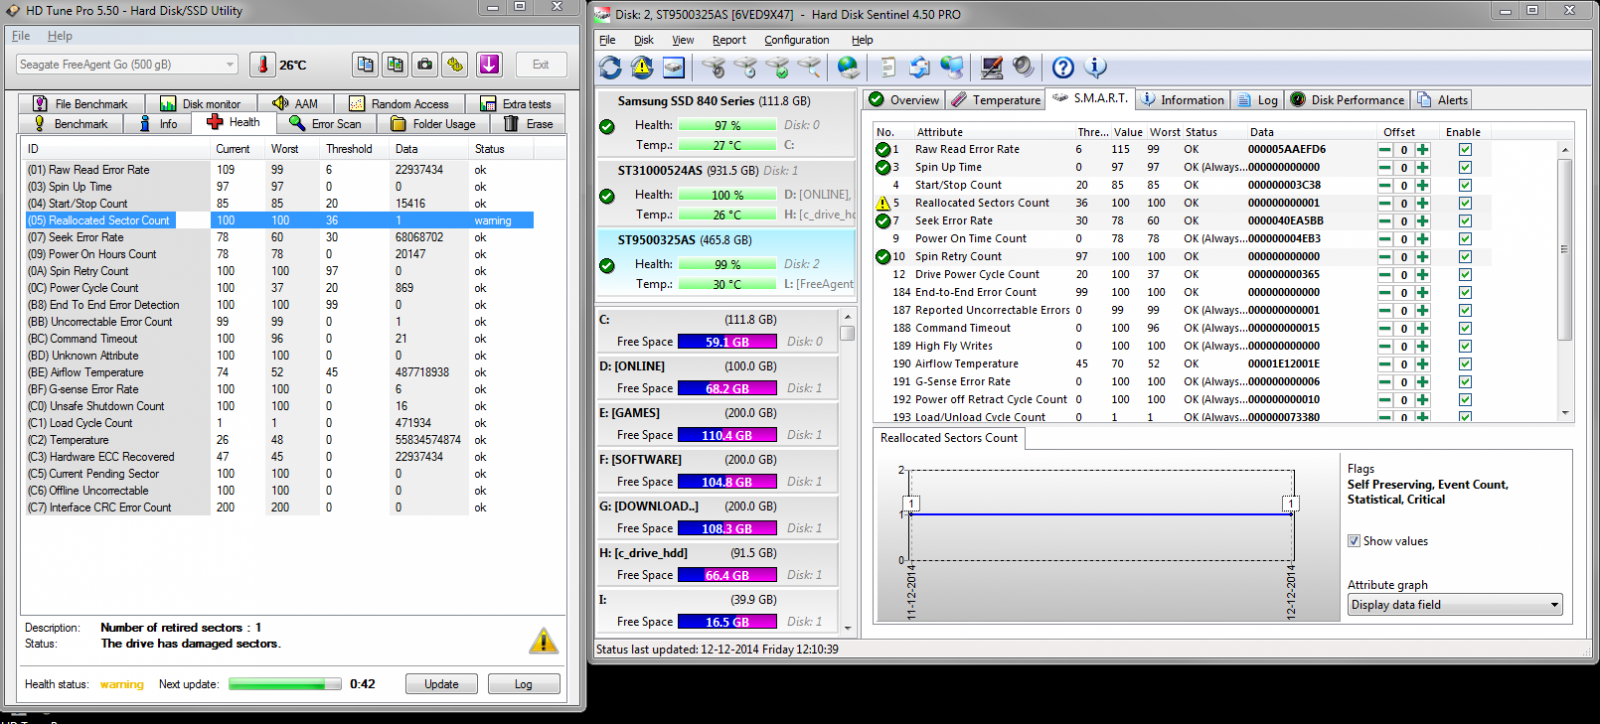Click the refresh-with-warning icon in Sentinel toolbar
Viewport: 1600px width, 724px height.
[642, 67]
